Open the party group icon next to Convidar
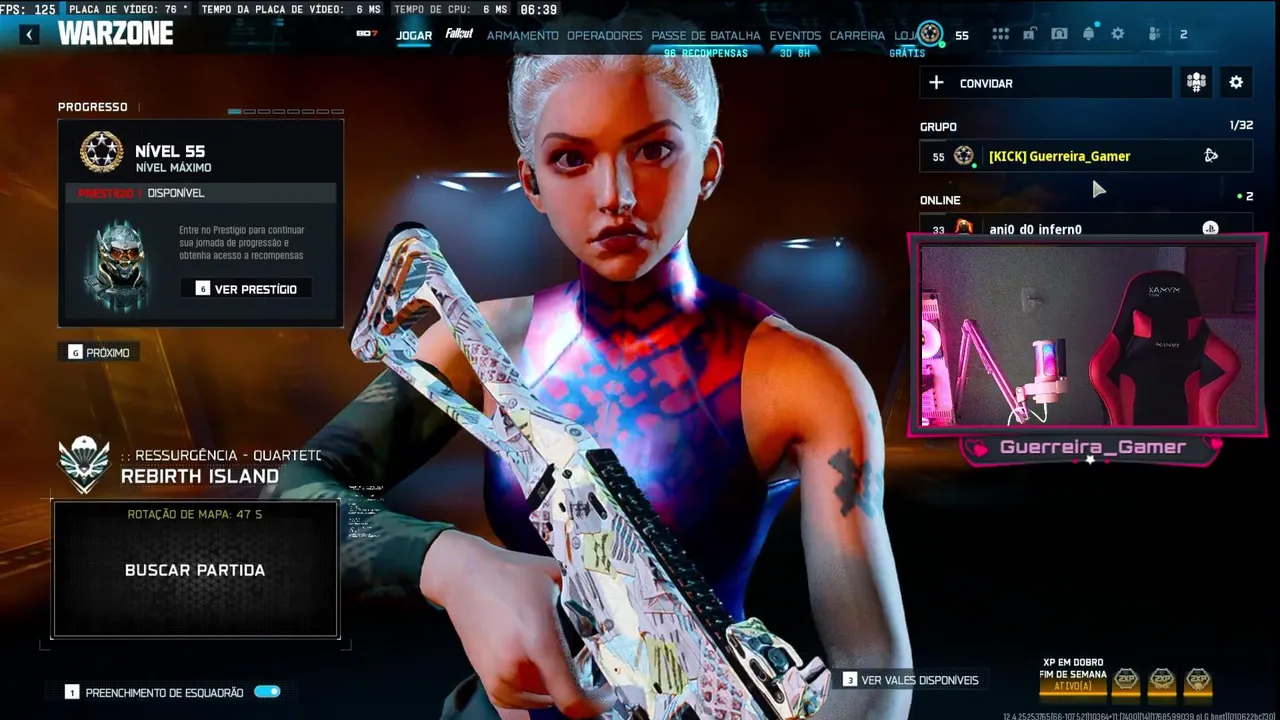 (1196, 83)
